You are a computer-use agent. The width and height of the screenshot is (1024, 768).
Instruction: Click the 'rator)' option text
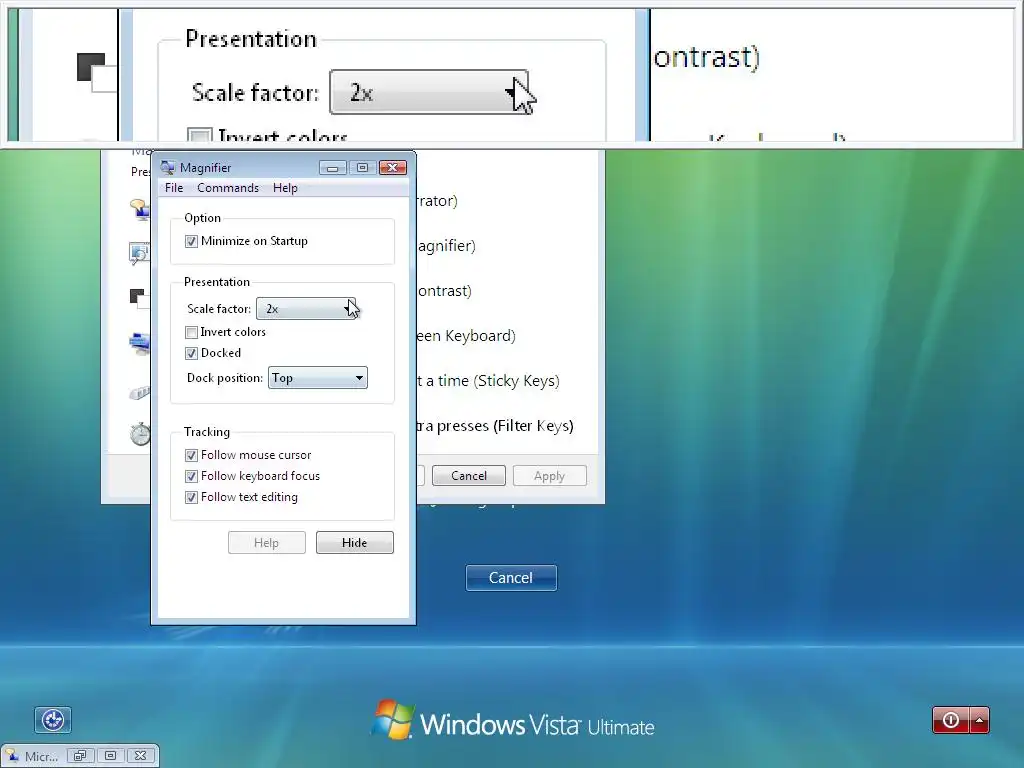(438, 200)
